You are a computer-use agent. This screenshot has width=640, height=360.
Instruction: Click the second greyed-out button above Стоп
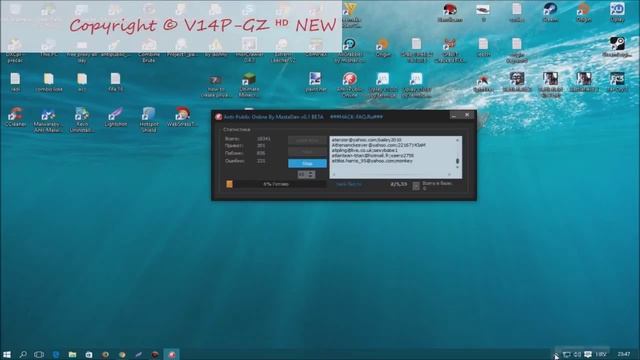point(307,152)
